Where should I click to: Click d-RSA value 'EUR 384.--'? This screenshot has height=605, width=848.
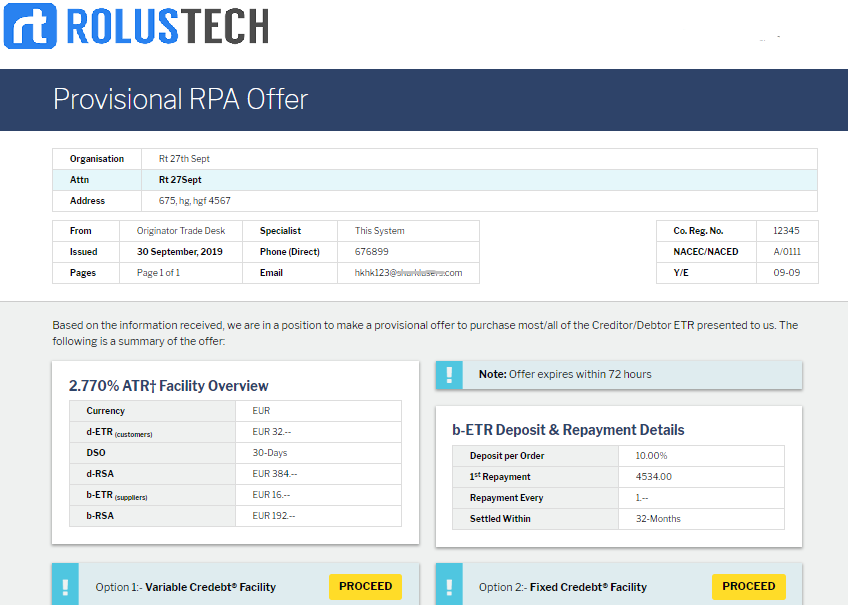pos(275,474)
